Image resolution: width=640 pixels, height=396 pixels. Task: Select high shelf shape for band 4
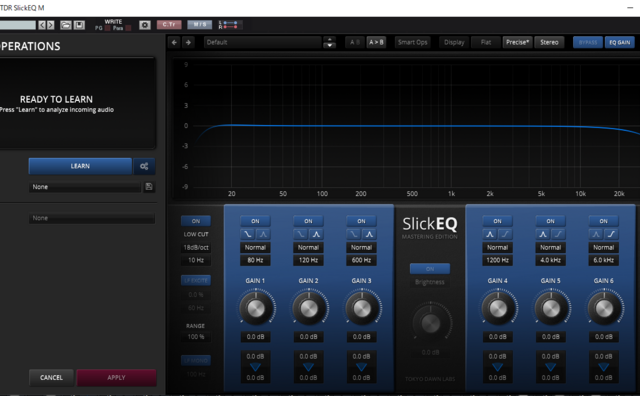(505, 234)
